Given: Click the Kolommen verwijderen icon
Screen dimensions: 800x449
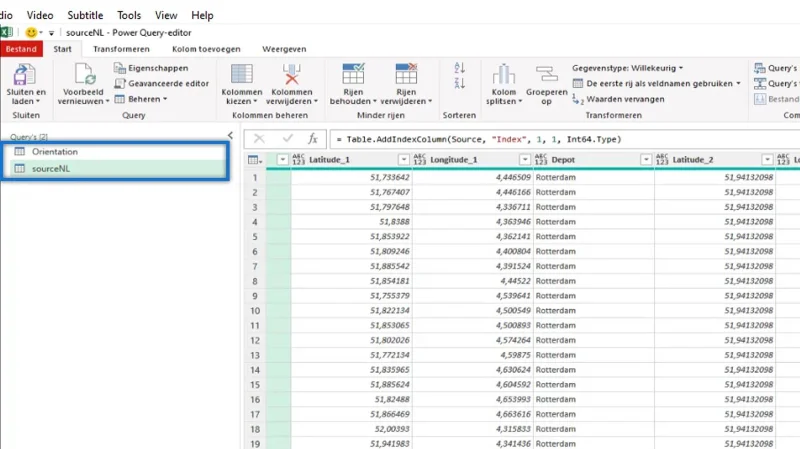Looking at the screenshot, I should (291, 74).
